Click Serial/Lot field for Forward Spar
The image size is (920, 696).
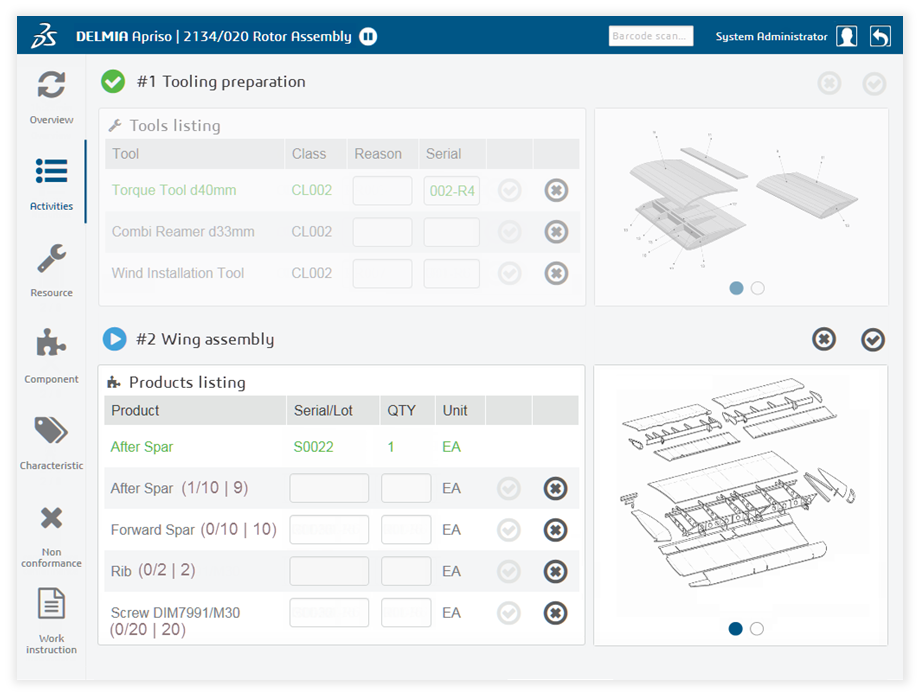click(x=329, y=530)
